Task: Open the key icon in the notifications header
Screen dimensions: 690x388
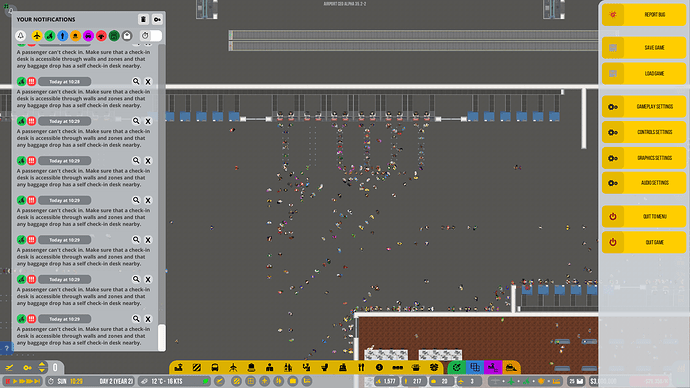Action: click(157, 19)
